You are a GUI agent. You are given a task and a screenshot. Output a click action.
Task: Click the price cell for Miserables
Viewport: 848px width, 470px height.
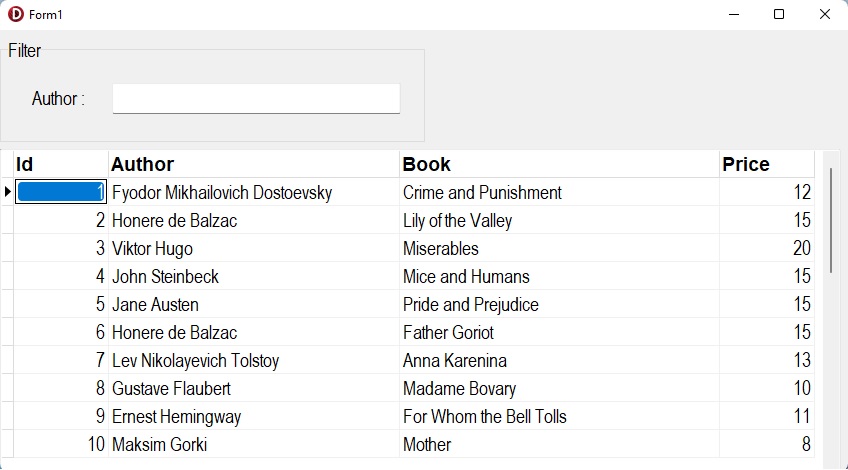(x=766, y=248)
